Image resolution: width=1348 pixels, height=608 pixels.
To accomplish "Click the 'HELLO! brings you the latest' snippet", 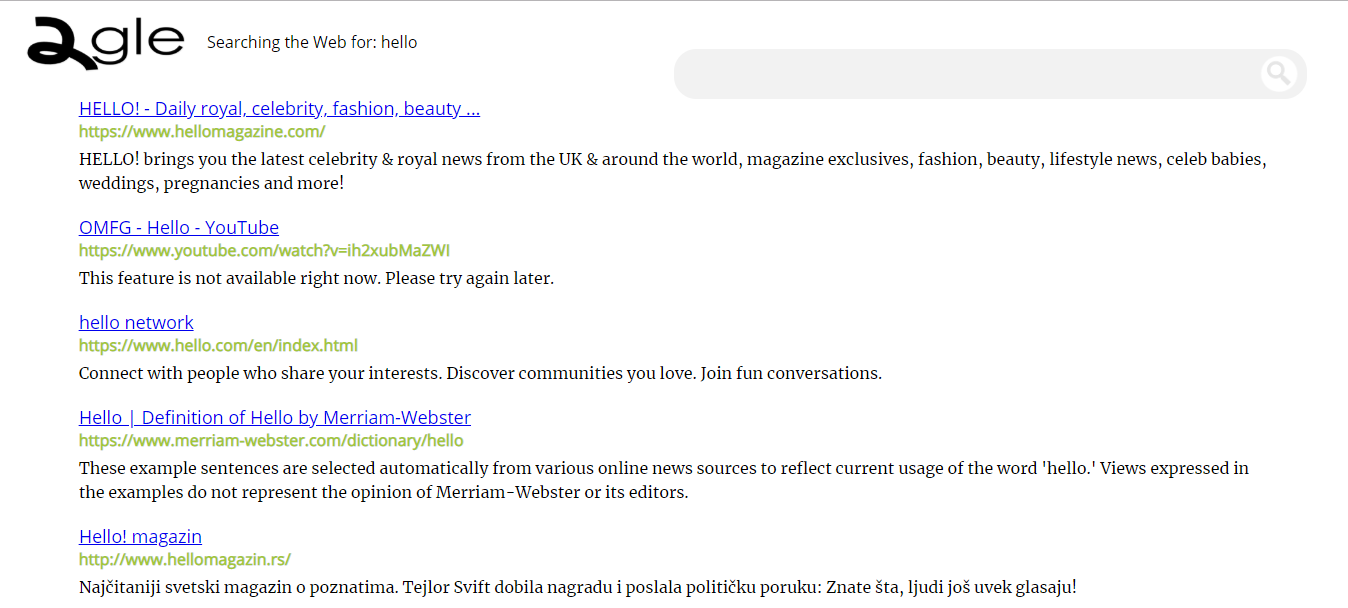I will click(x=673, y=171).
